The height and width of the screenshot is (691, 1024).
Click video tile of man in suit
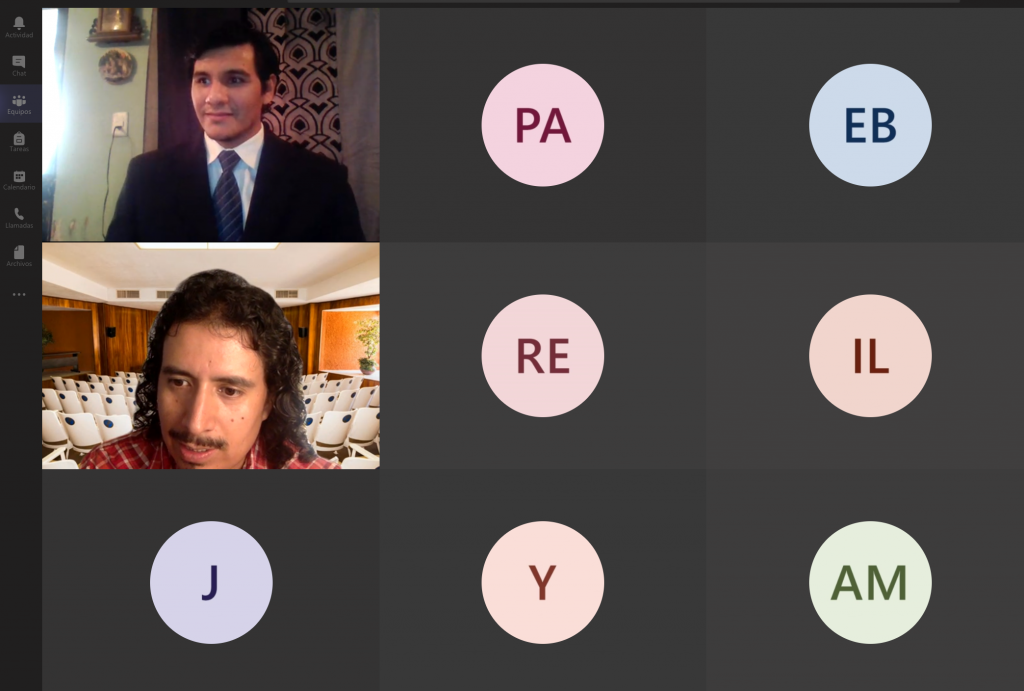pos(210,125)
